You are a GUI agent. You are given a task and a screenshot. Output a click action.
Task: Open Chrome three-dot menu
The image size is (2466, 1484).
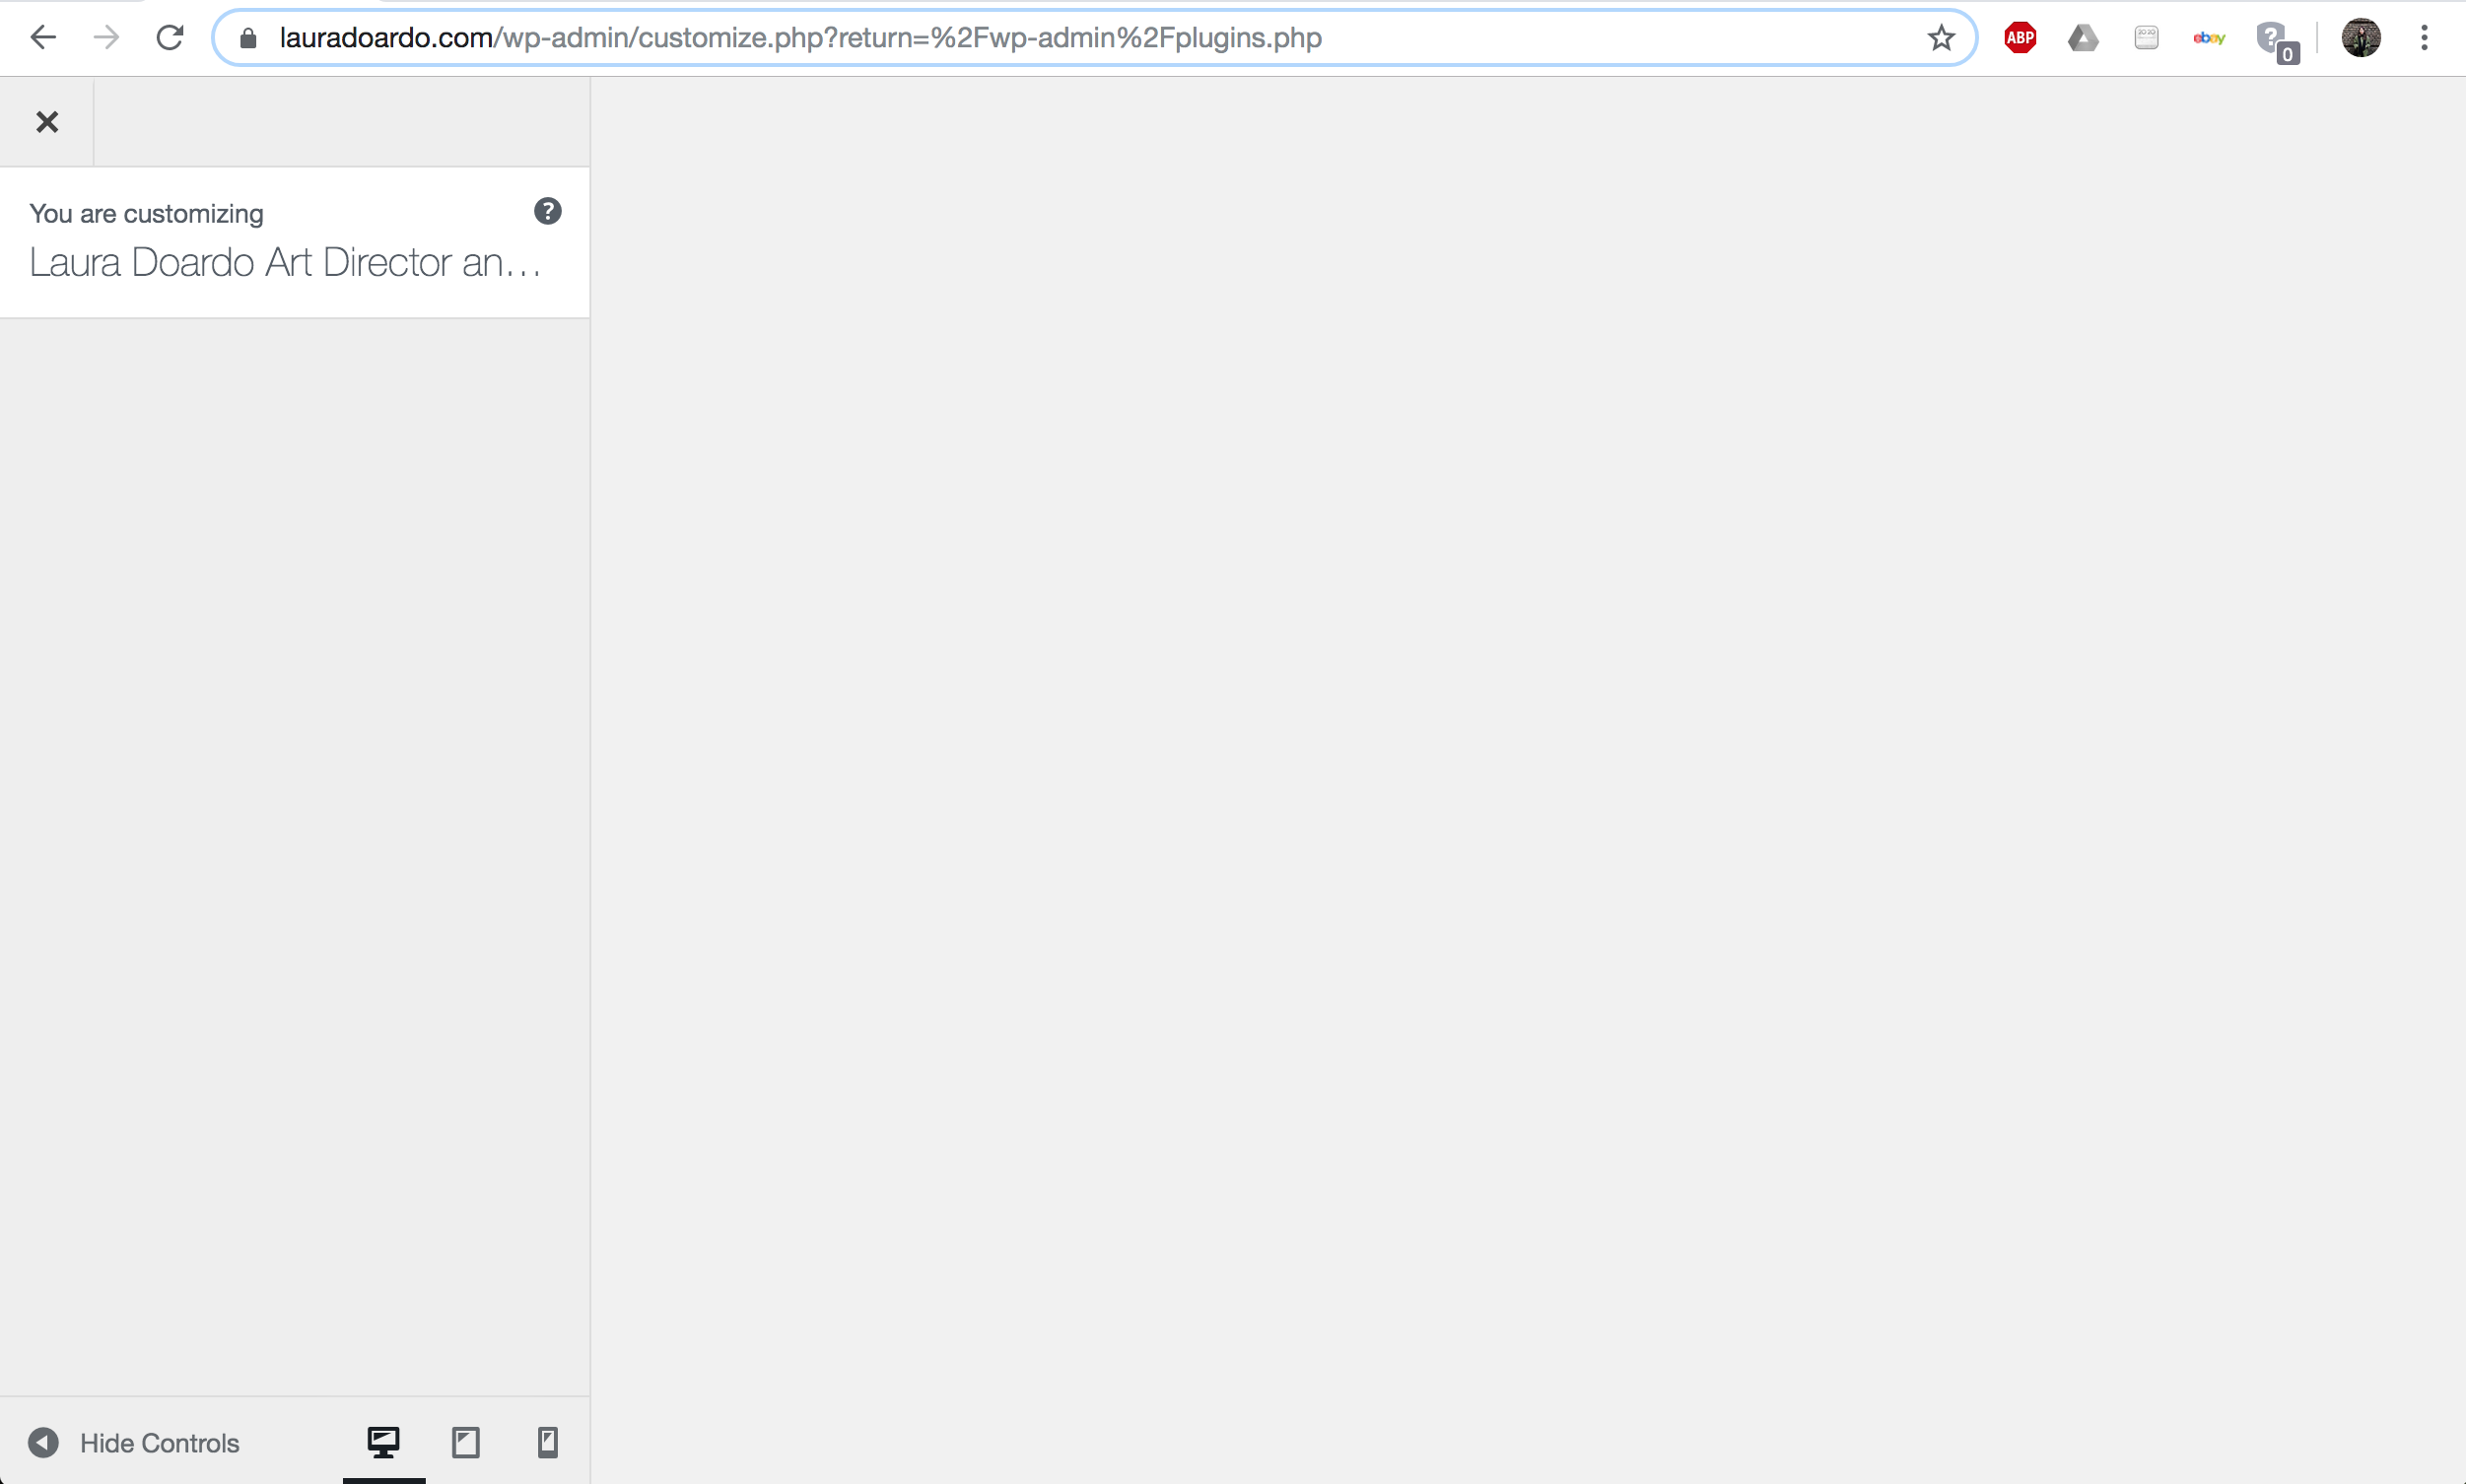pos(2424,38)
